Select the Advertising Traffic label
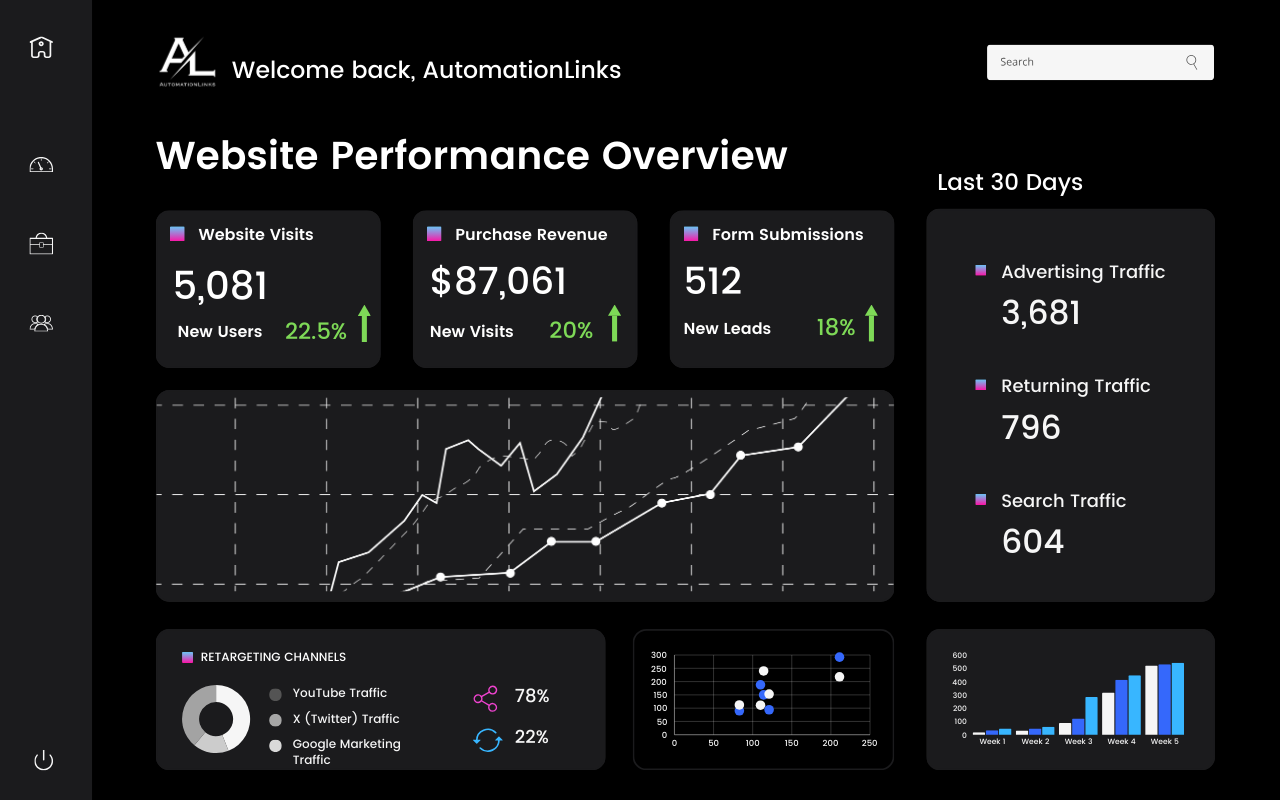 (x=1083, y=271)
